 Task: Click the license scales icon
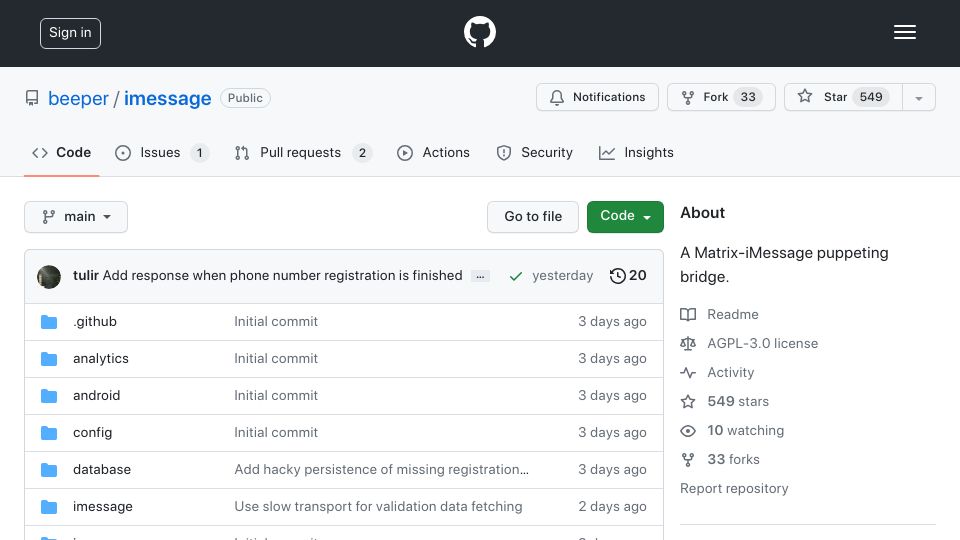click(688, 343)
